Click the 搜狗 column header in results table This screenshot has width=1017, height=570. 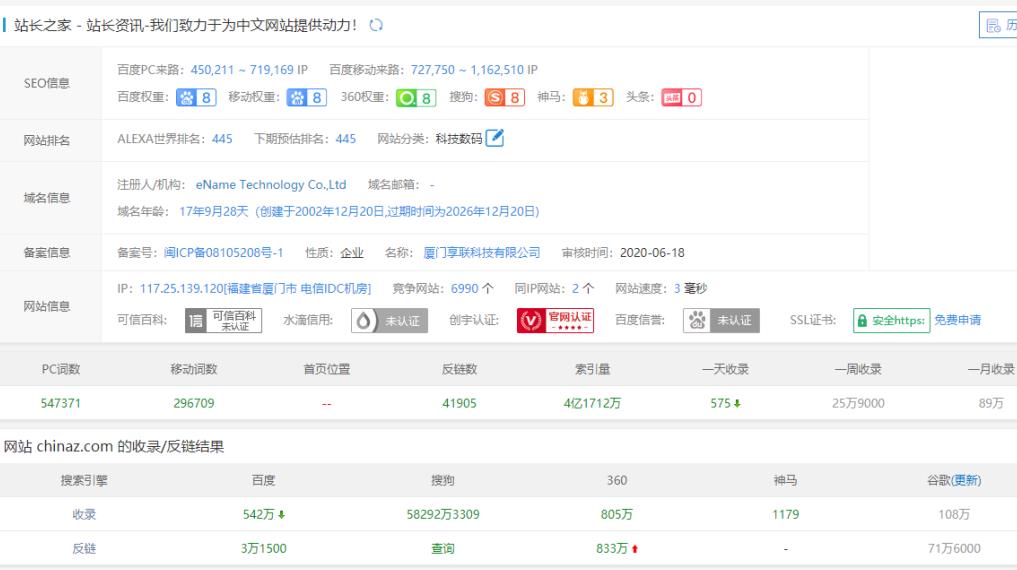[443, 481]
